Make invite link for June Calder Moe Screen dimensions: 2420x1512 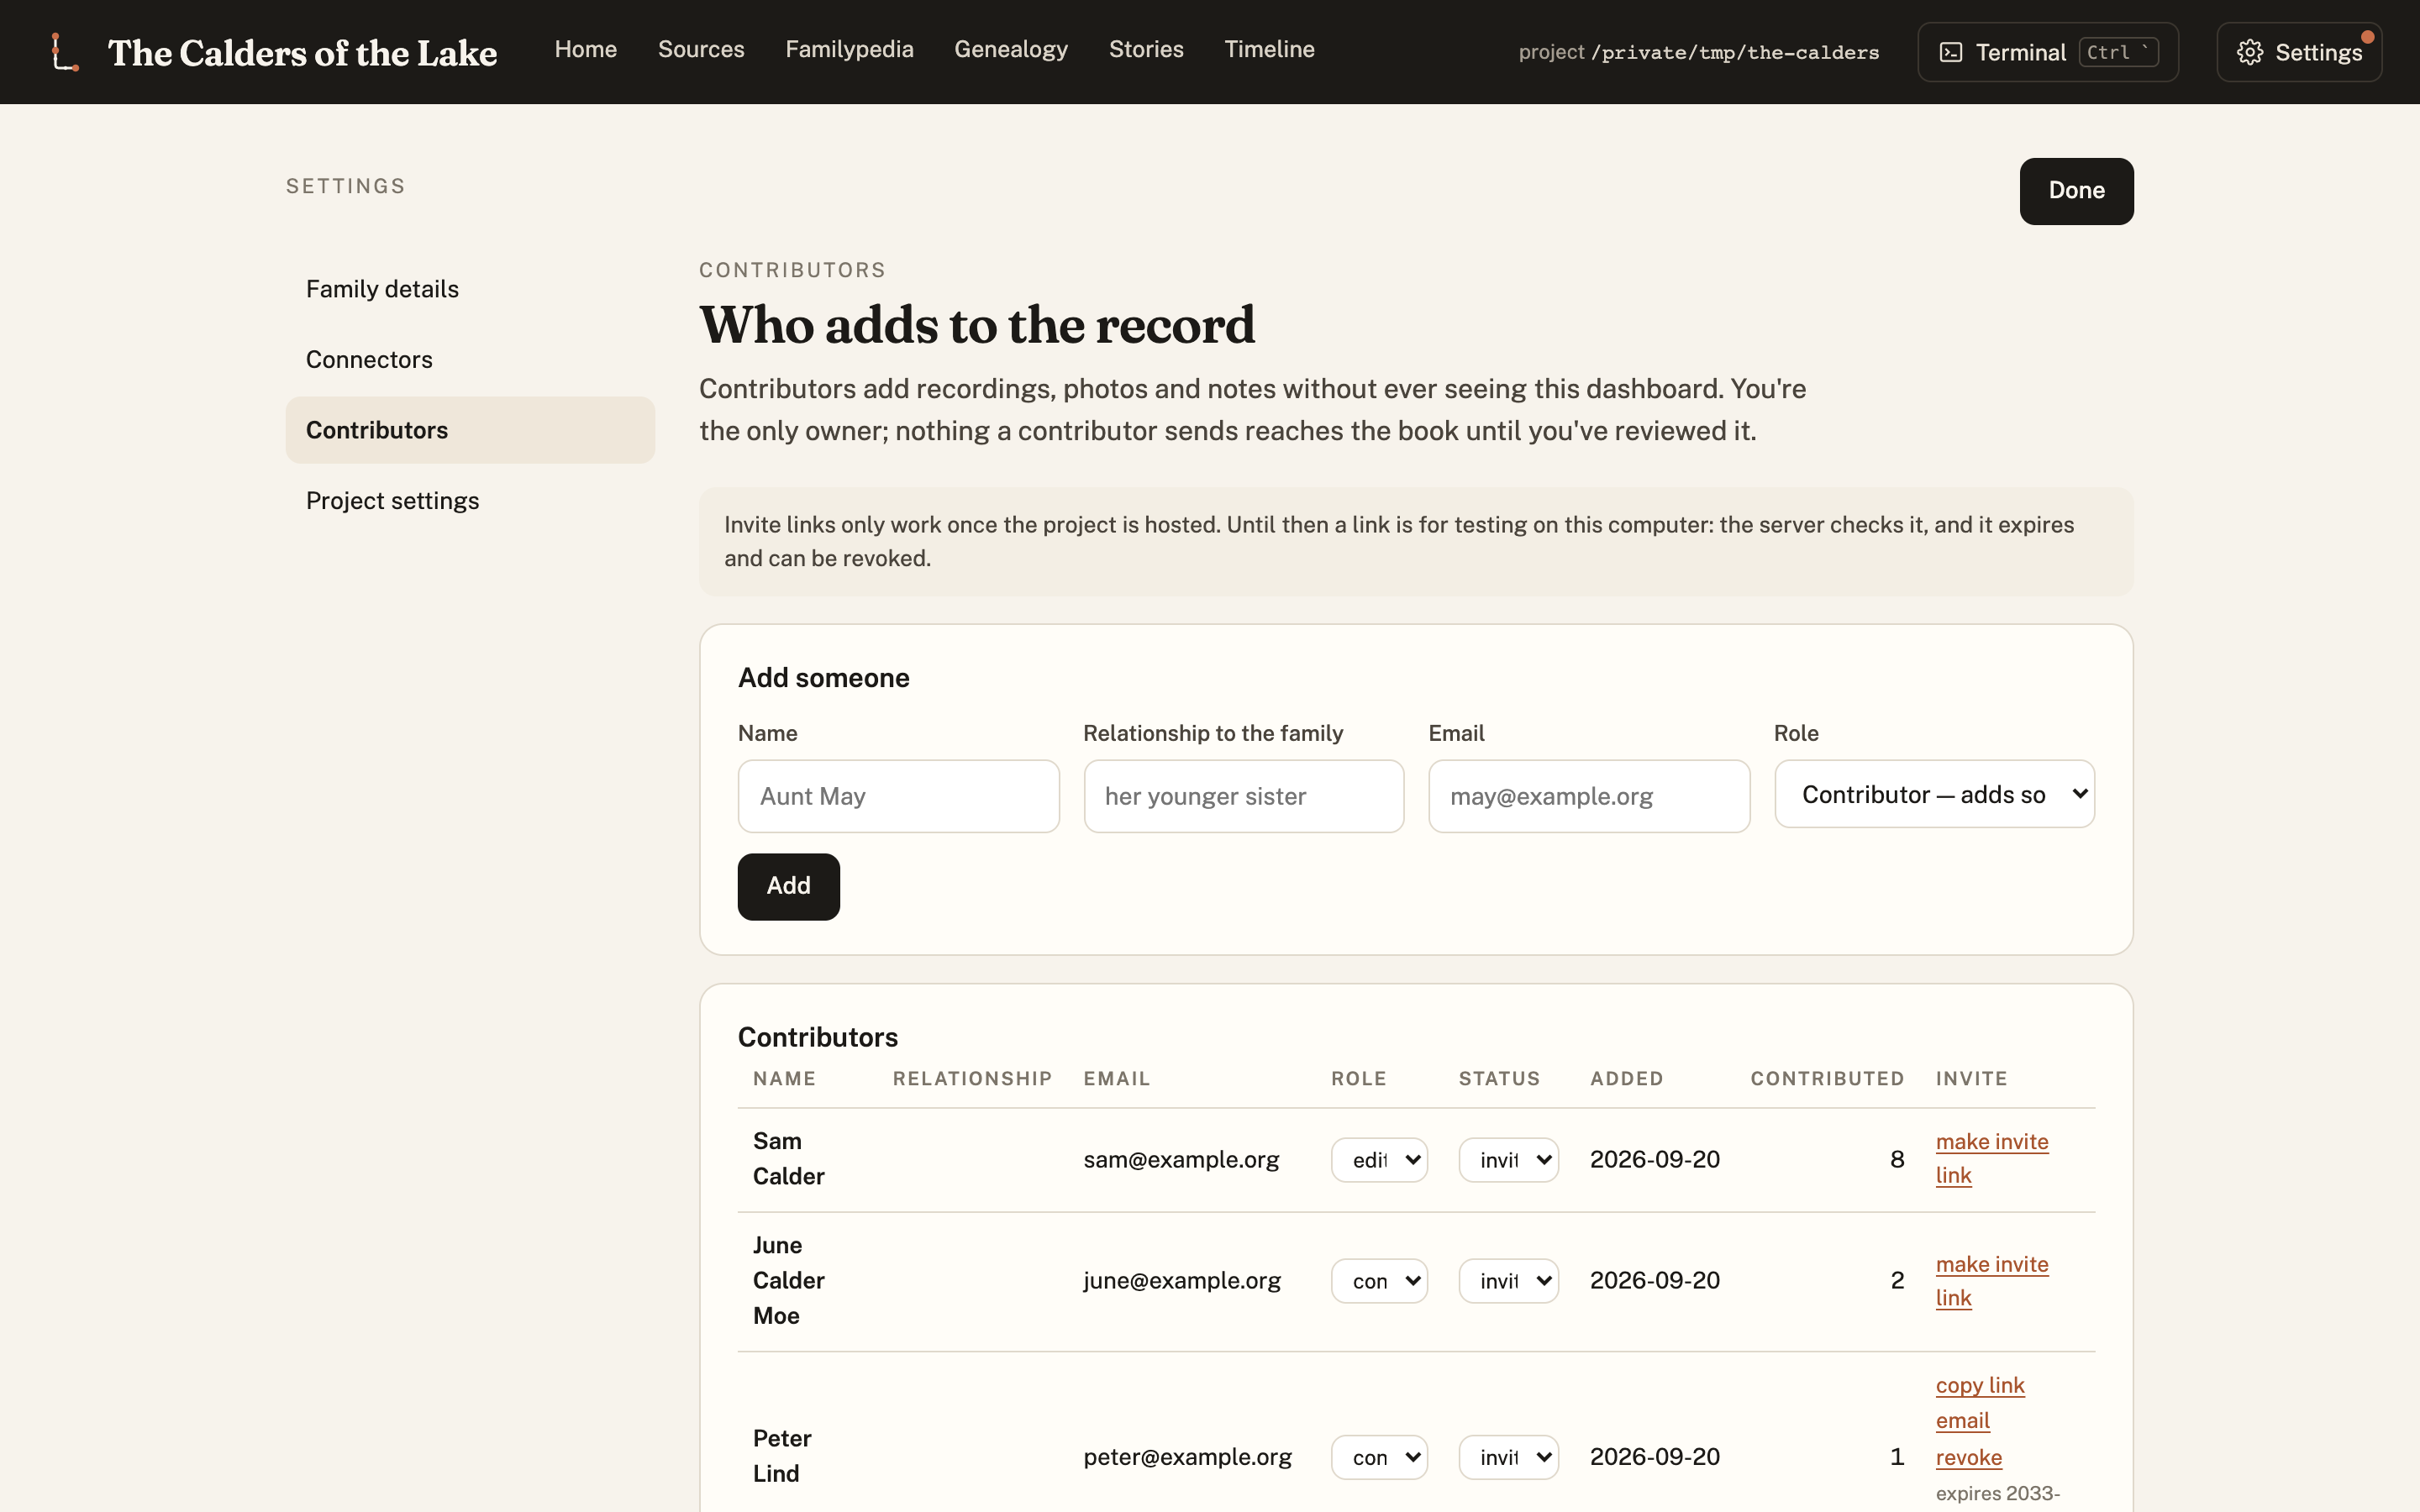click(x=1991, y=1281)
